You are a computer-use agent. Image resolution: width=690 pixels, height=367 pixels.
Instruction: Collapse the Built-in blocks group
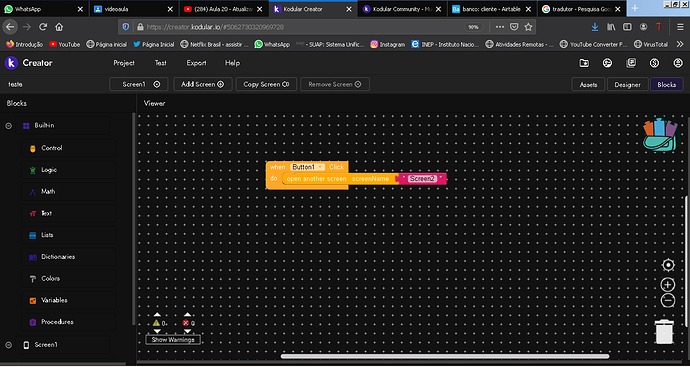tap(8, 126)
